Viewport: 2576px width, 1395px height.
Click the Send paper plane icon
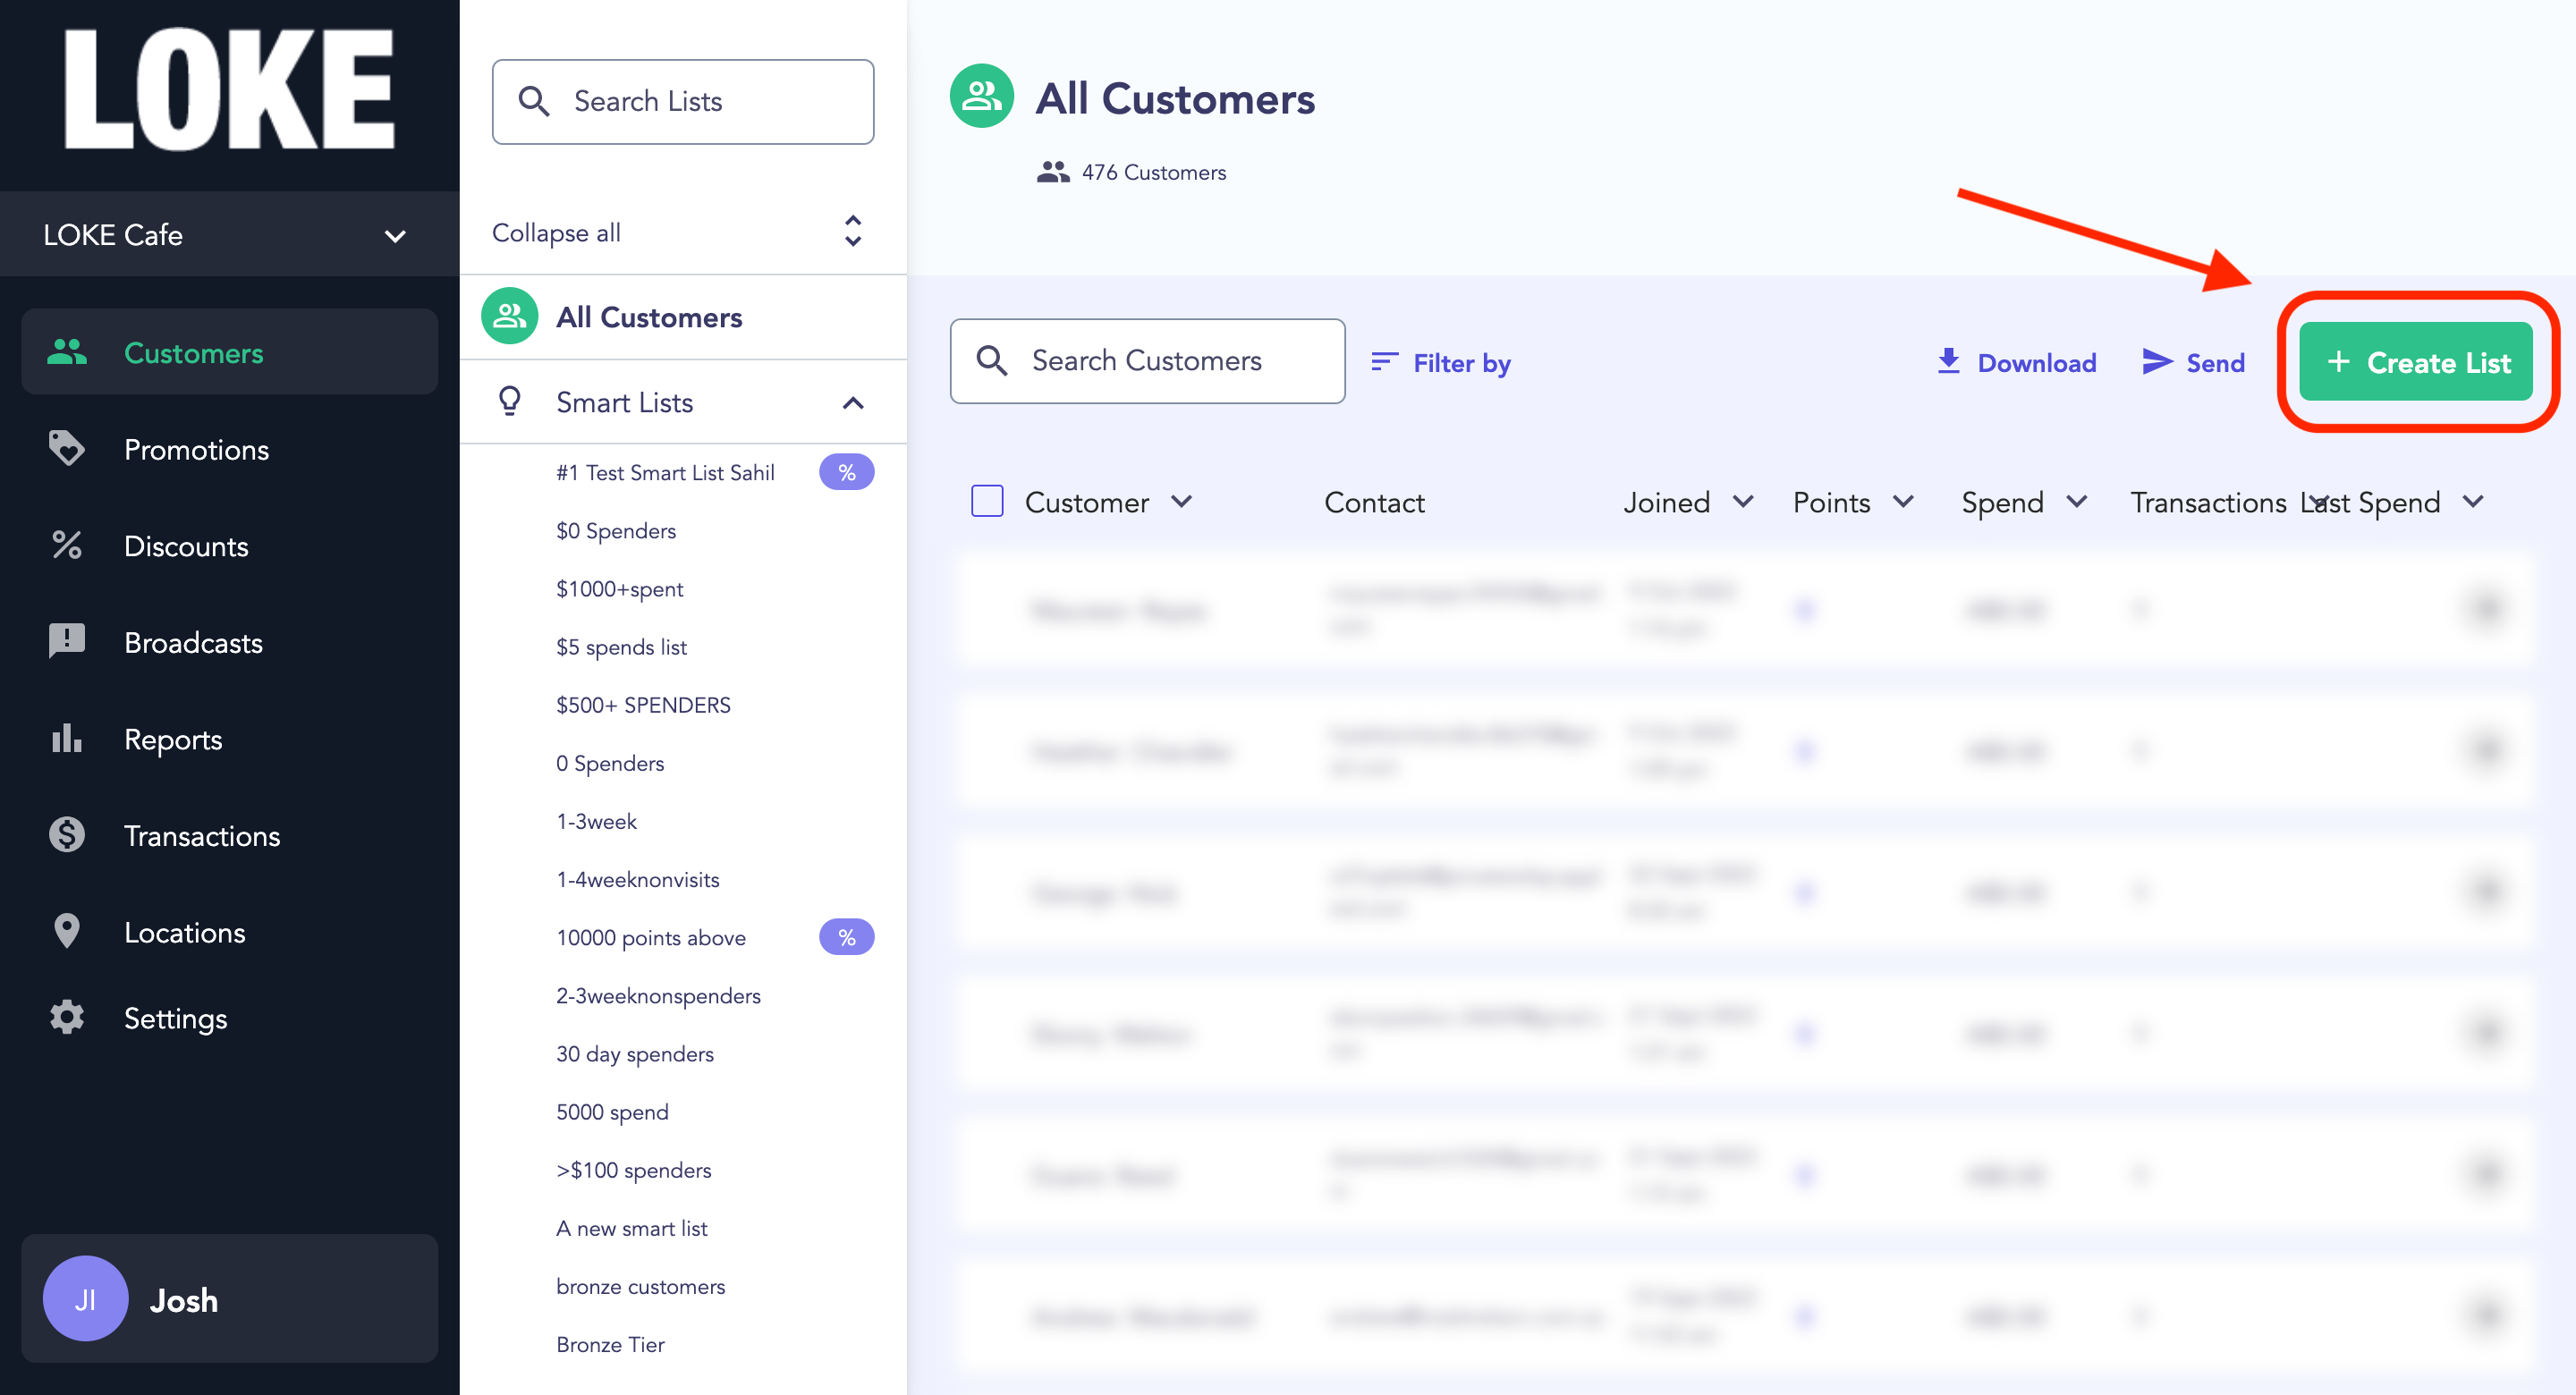coord(2157,362)
